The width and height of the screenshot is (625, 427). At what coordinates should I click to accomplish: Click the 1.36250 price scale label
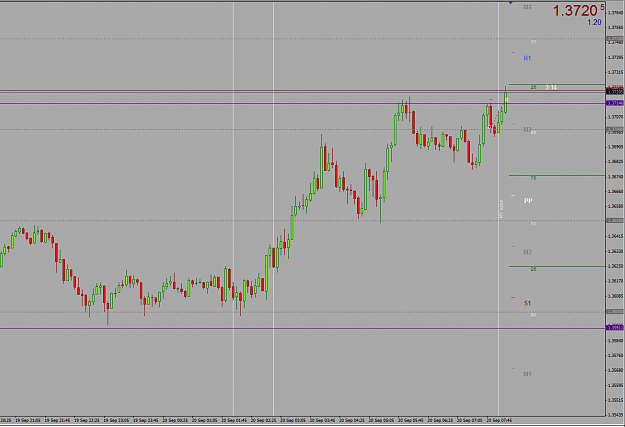coord(616,266)
